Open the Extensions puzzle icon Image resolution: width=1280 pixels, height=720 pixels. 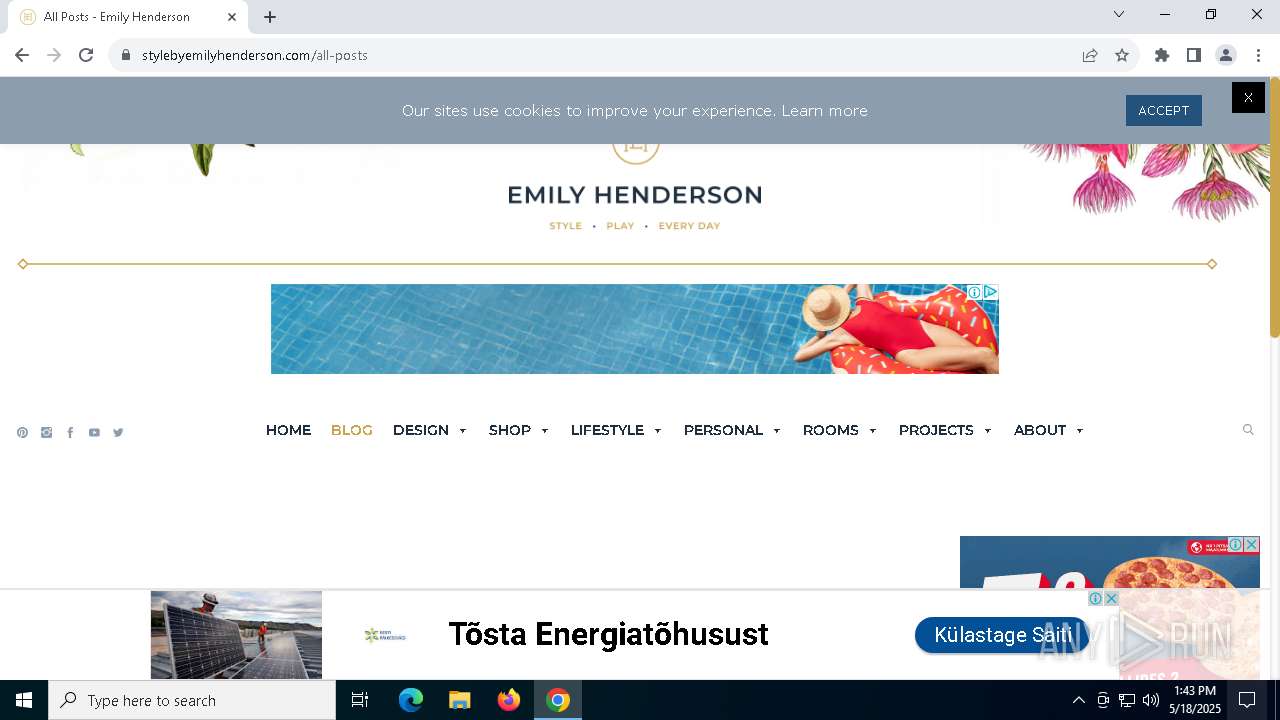click(x=1162, y=55)
